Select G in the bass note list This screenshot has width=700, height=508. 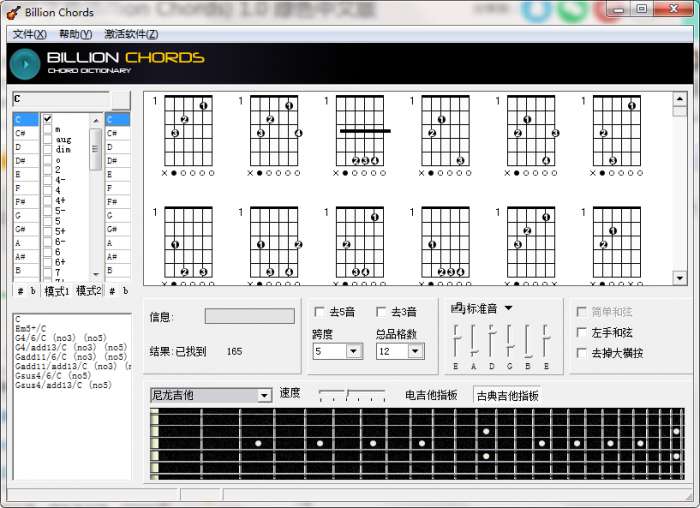118,216
